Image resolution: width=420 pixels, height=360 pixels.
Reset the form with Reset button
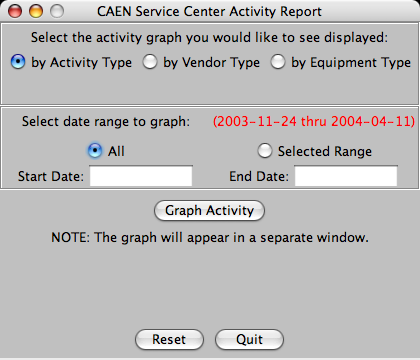click(169, 339)
